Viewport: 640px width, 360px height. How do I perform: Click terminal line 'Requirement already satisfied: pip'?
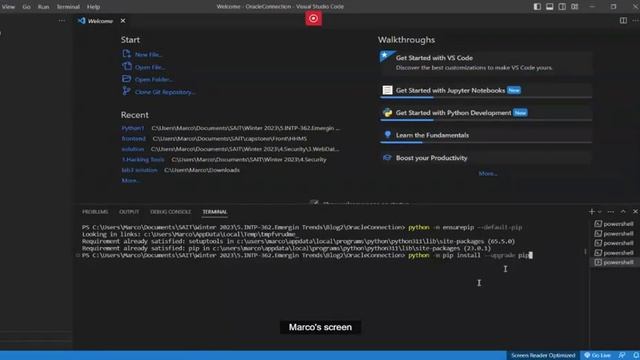[x=286, y=248]
